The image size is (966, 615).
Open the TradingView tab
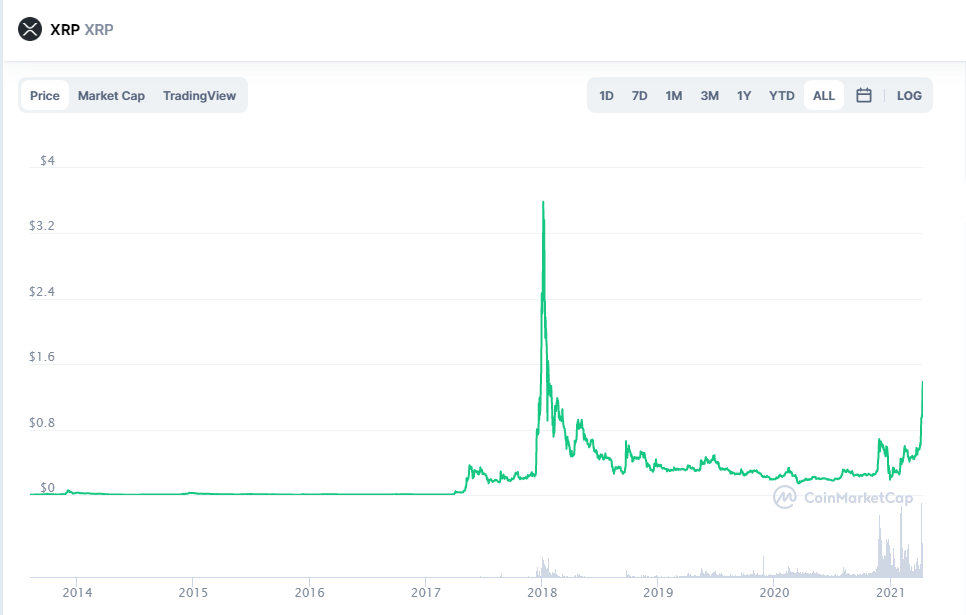click(x=199, y=96)
